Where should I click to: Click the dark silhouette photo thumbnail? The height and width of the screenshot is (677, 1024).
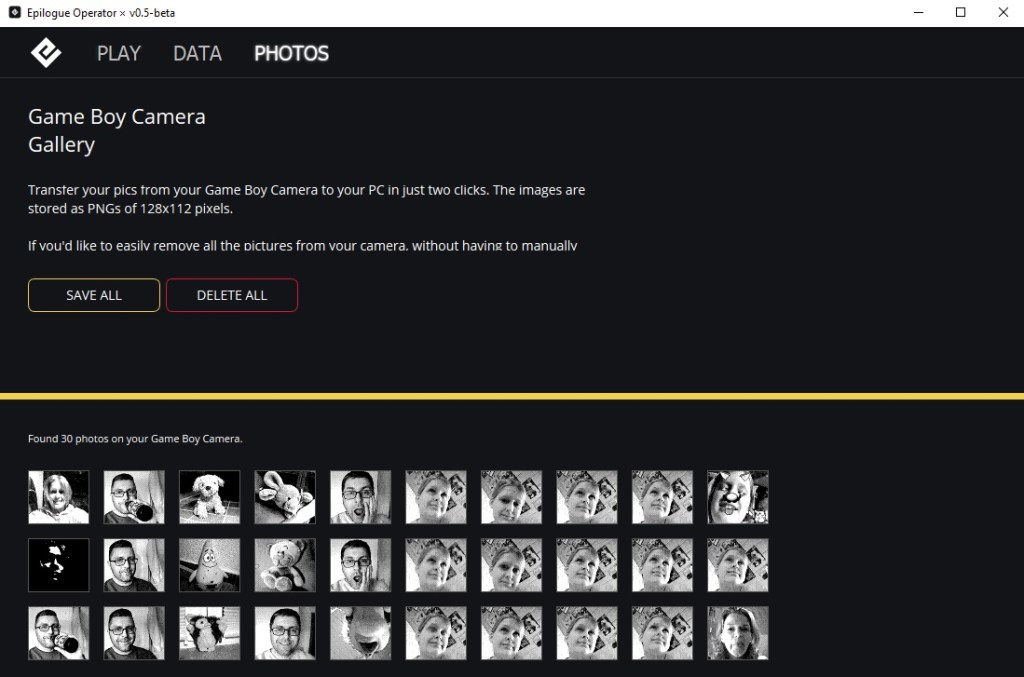pyautogui.click(x=59, y=565)
